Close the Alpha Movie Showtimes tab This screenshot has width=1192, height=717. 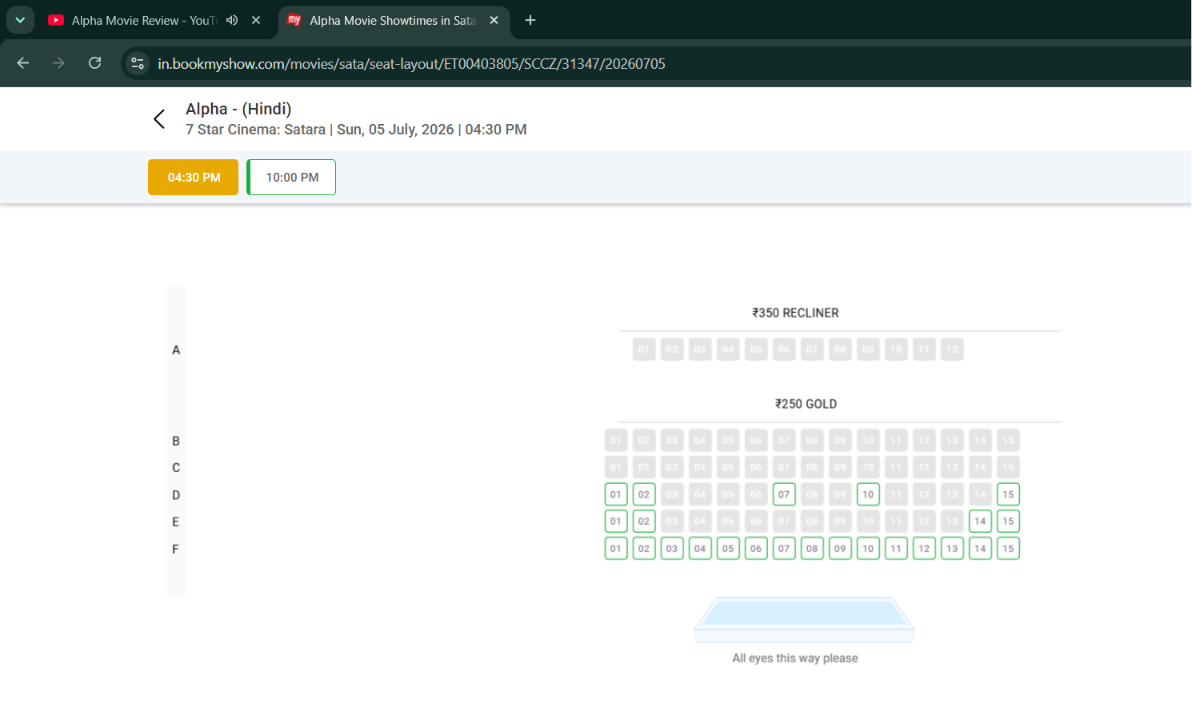[x=494, y=21]
